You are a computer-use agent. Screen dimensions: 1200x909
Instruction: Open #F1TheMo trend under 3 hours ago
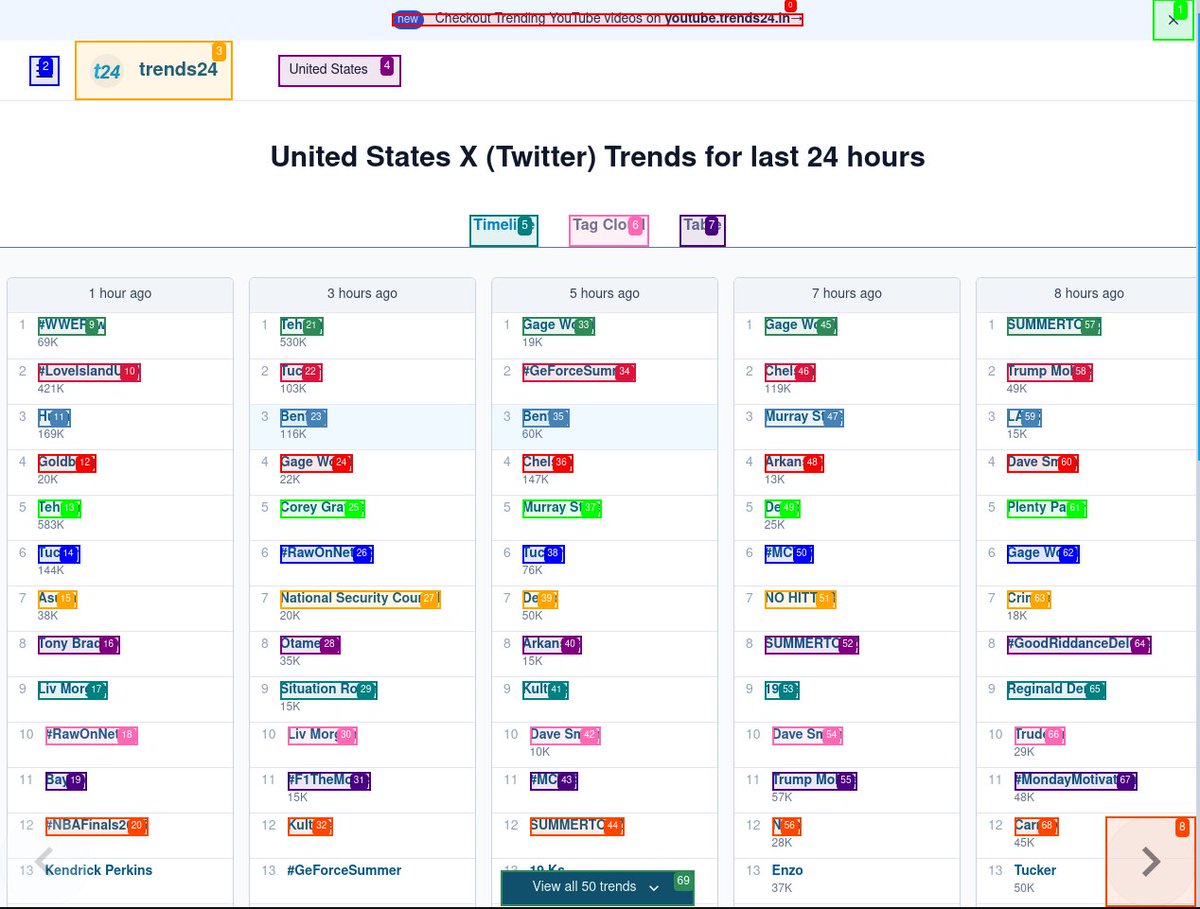[329, 780]
